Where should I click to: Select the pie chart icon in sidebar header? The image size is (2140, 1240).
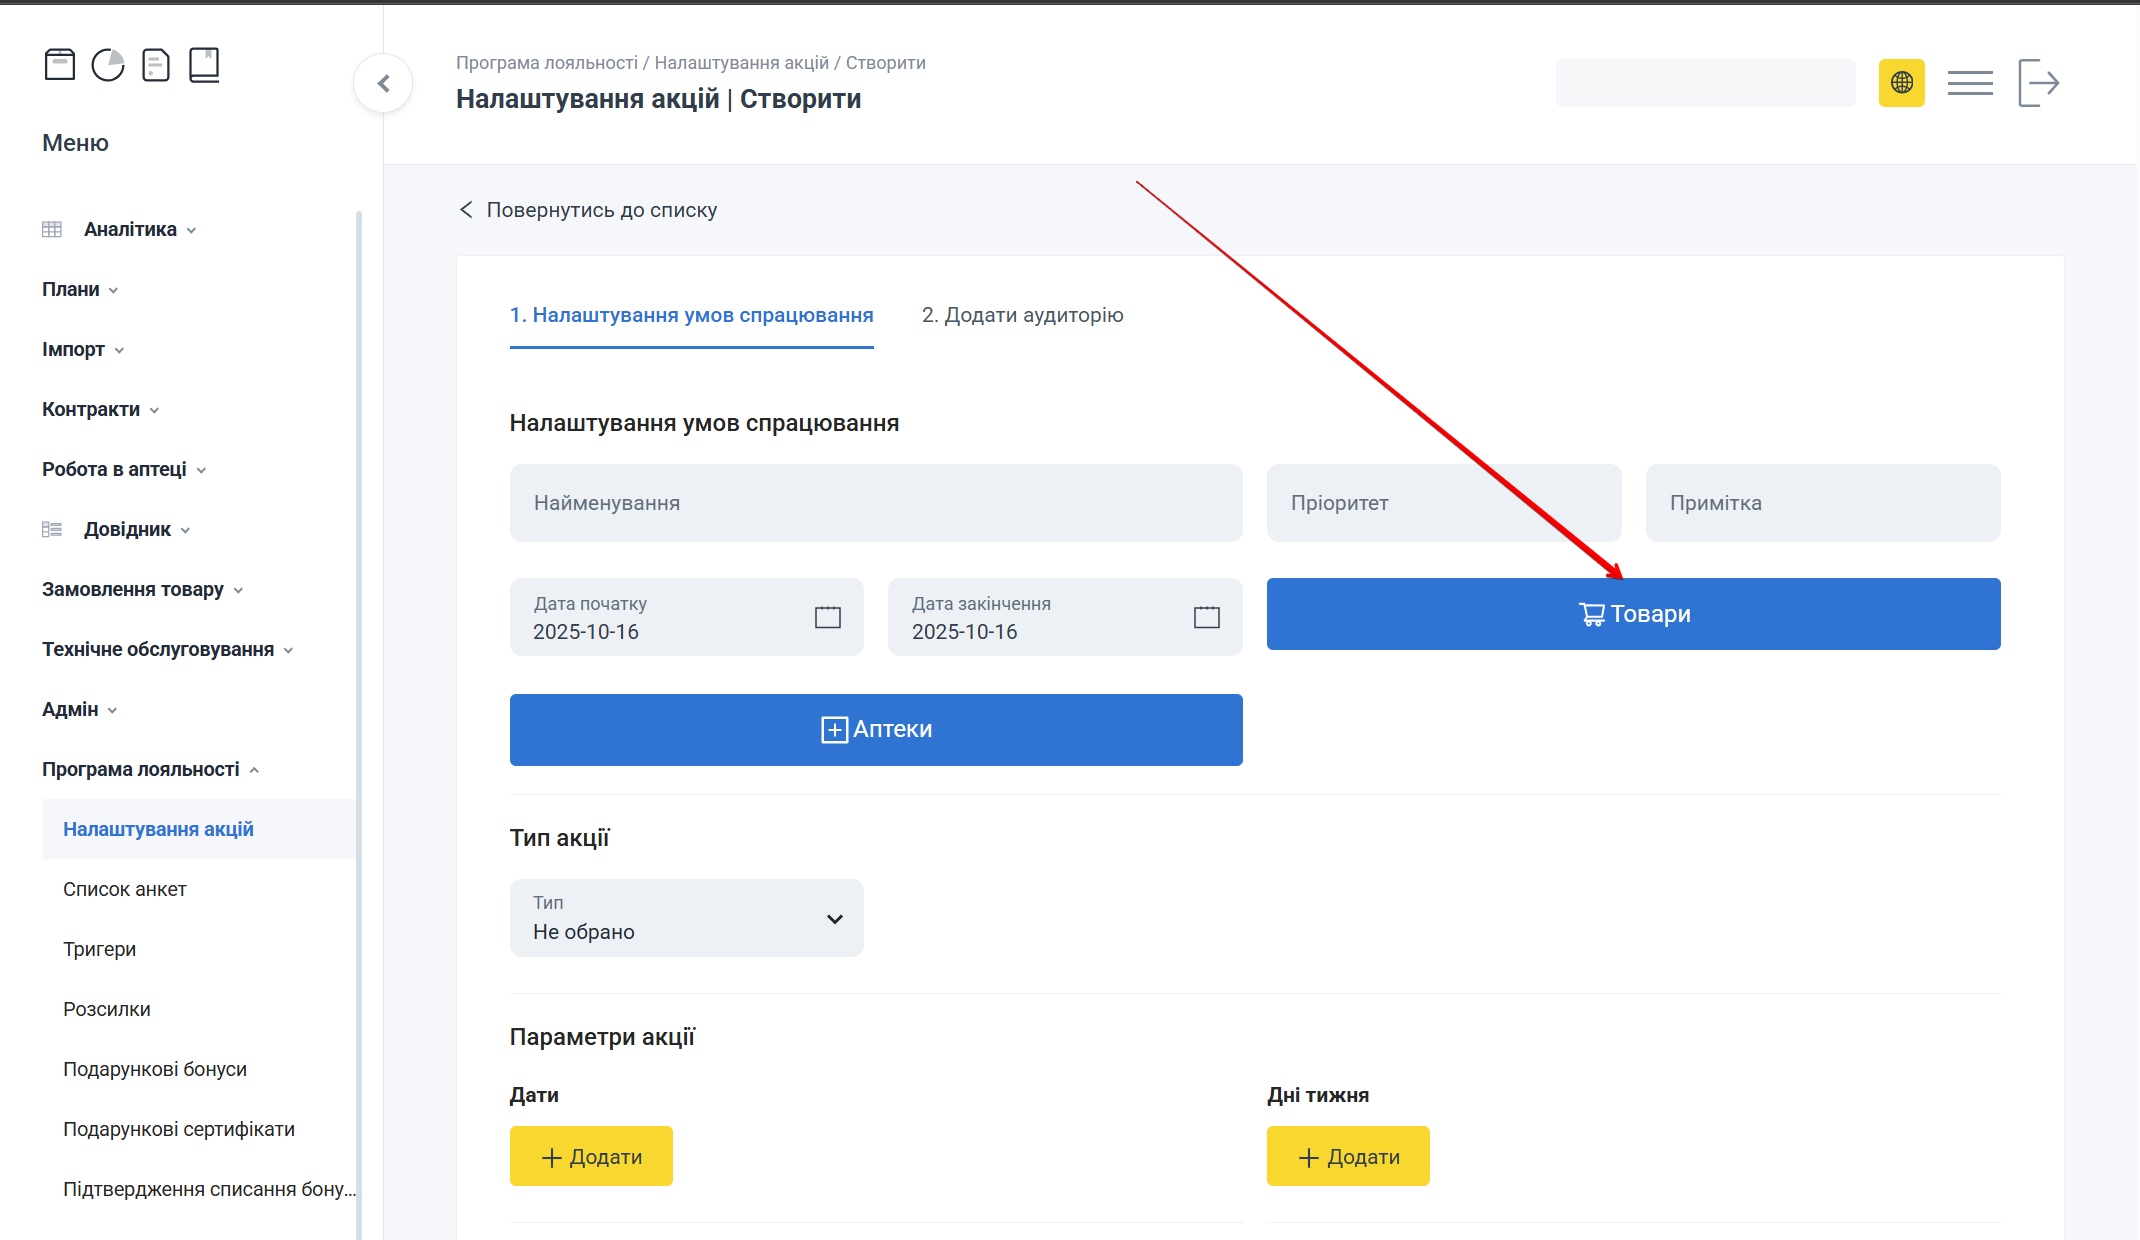(x=108, y=64)
